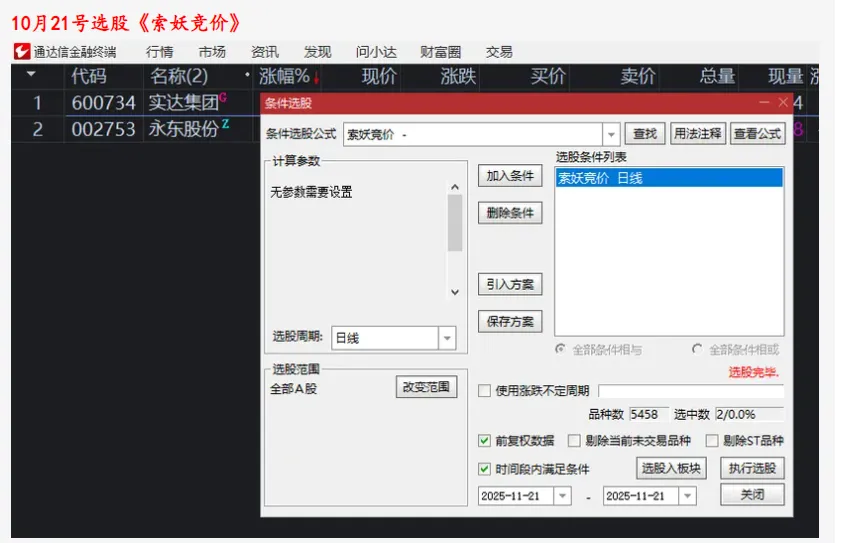842x543 pixels.
Task: Open the 选股周期 日线 dropdown
Action: pos(447,338)
